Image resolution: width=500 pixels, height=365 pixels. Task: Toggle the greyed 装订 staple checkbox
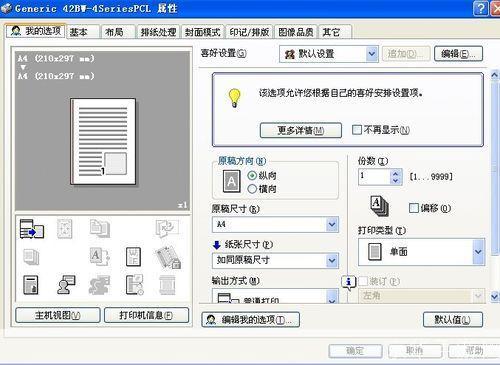(x=363, y=281)
